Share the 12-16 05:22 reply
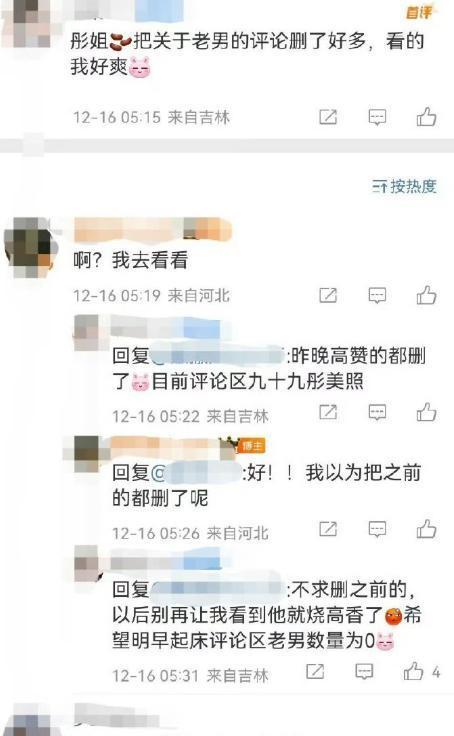The height and width of the screenshot is (736, 454). [328, 412]
